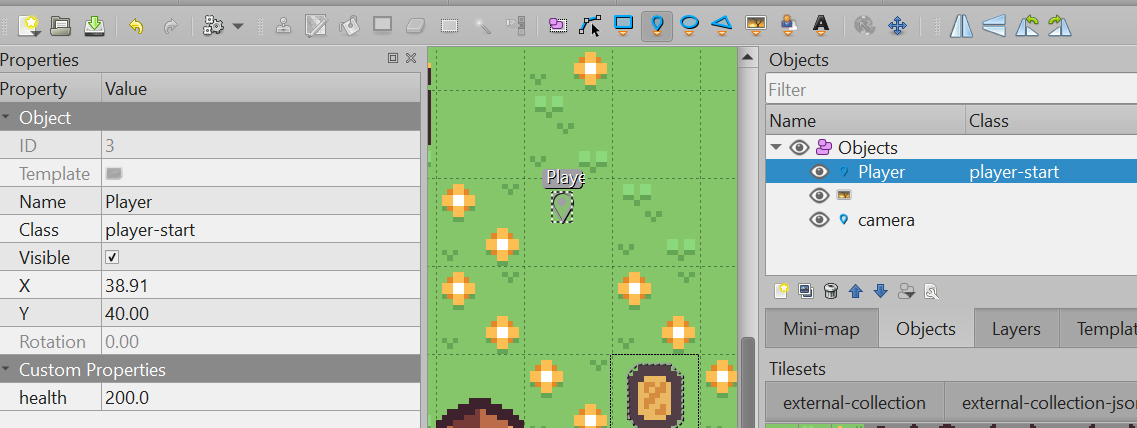Collapse the Custom Properties section
The height and width of the screenshot is (428, 1137).
coord(8,370)
